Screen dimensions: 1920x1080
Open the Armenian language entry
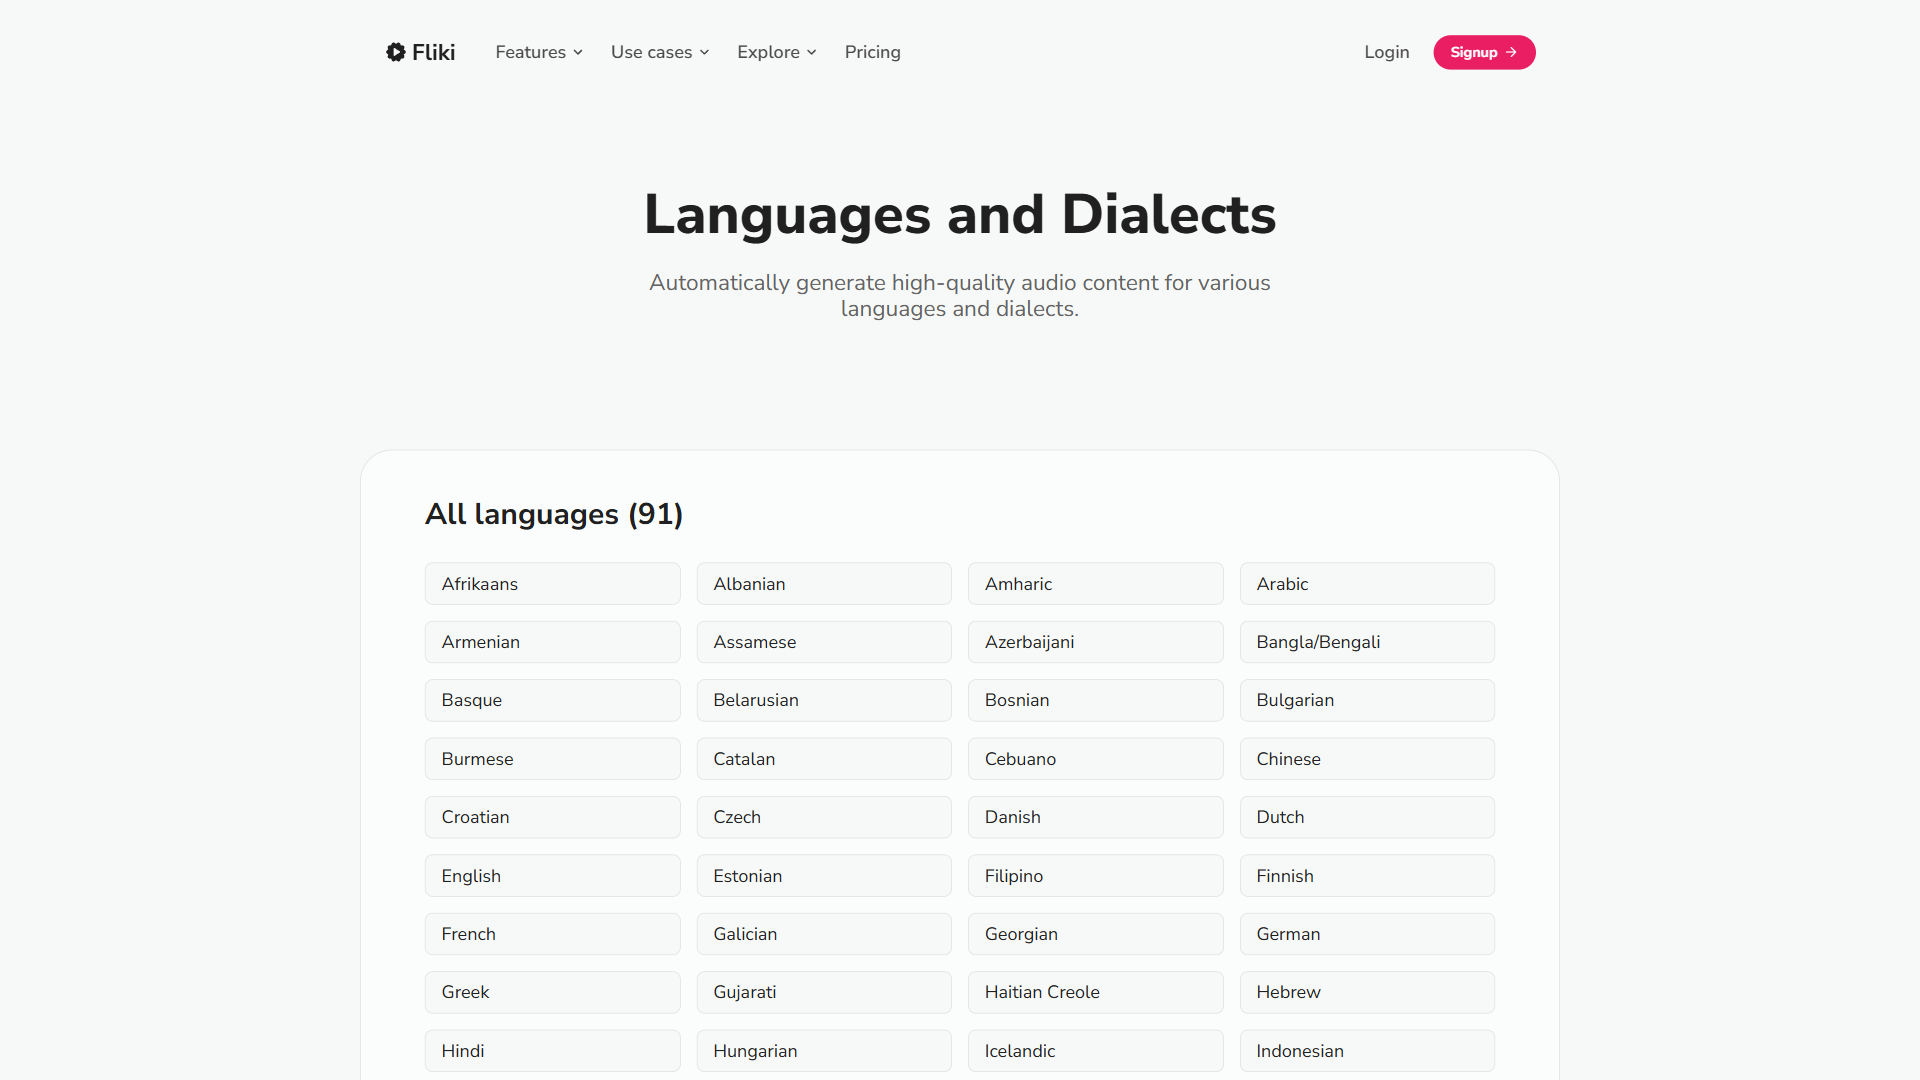click(x=553, y=642)
